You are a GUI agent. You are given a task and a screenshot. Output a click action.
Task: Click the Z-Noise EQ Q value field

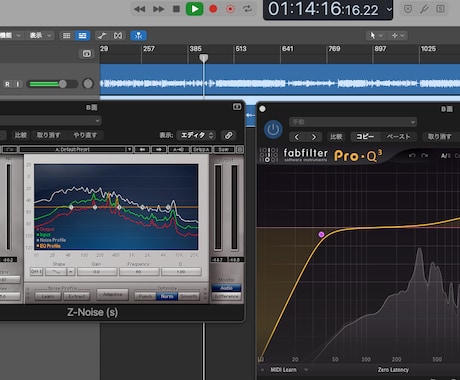point(181,272)
